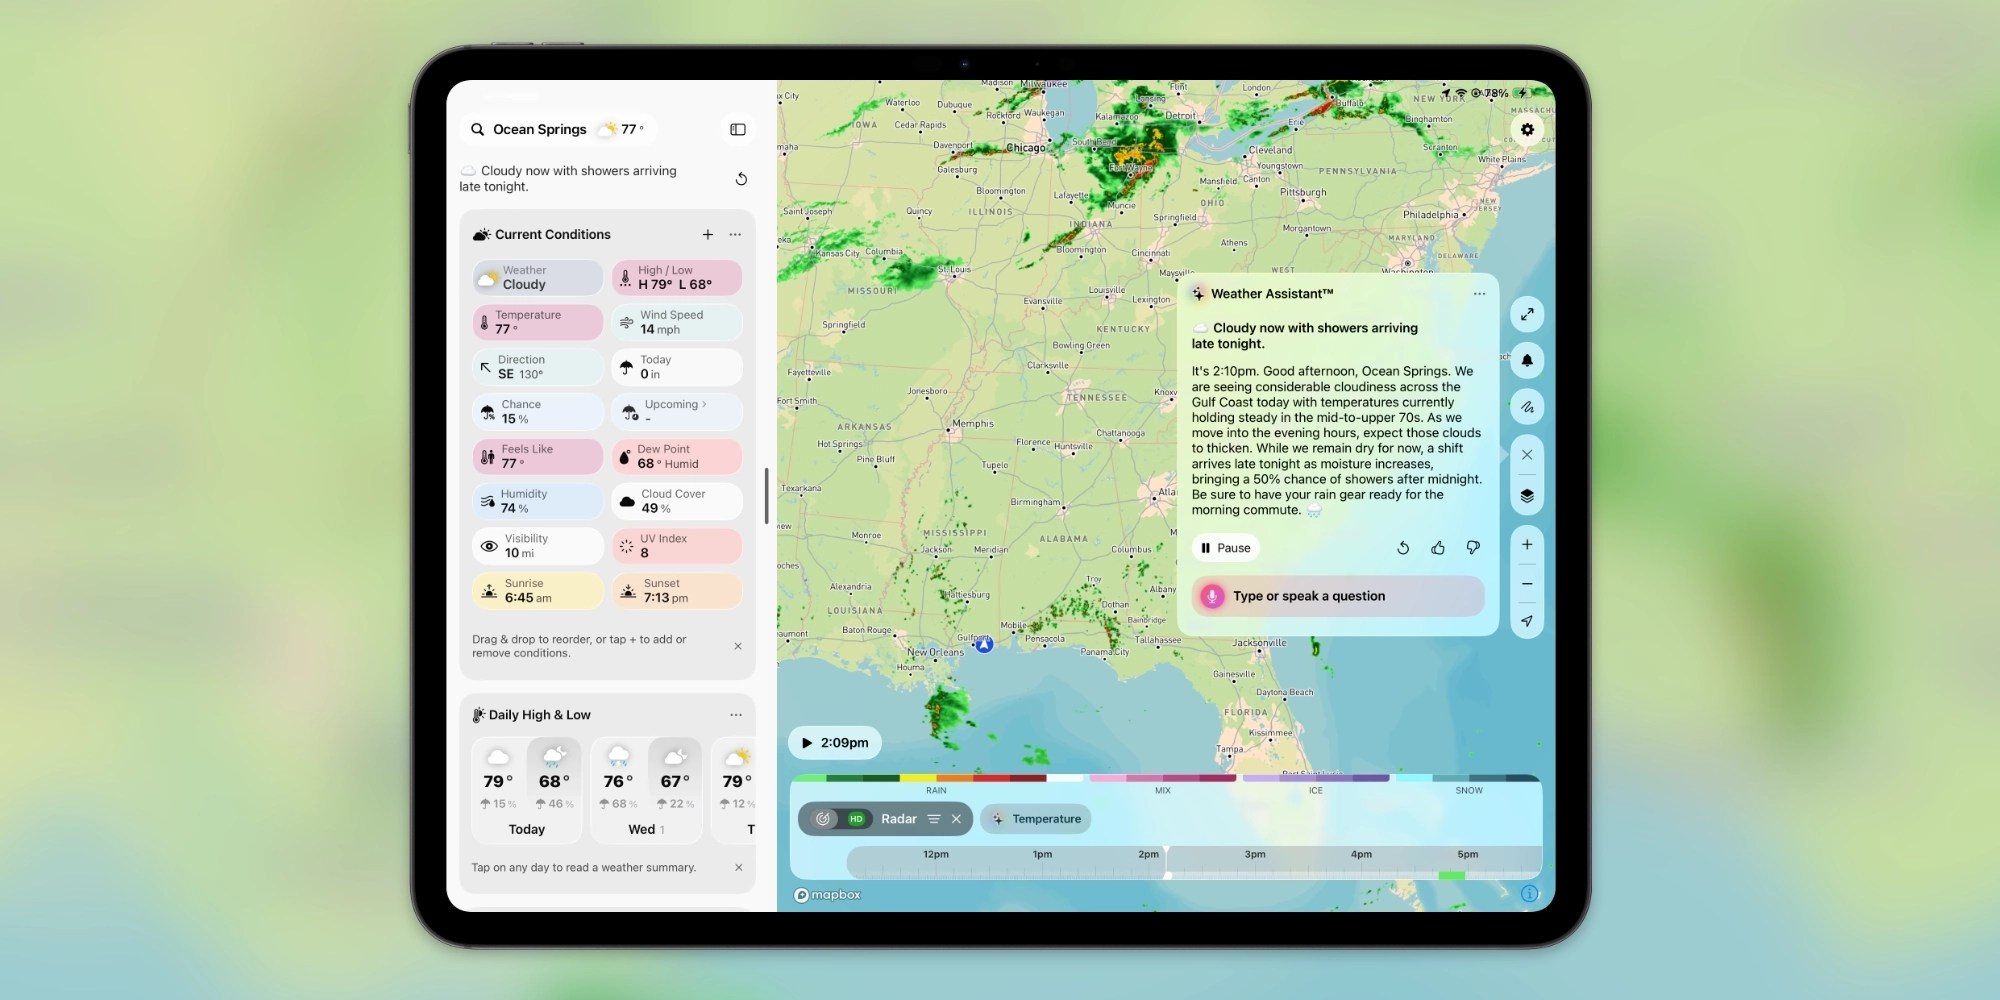Click the red swatch in rain legend
Screen dimensions: 2000x1000
point(991,778)
